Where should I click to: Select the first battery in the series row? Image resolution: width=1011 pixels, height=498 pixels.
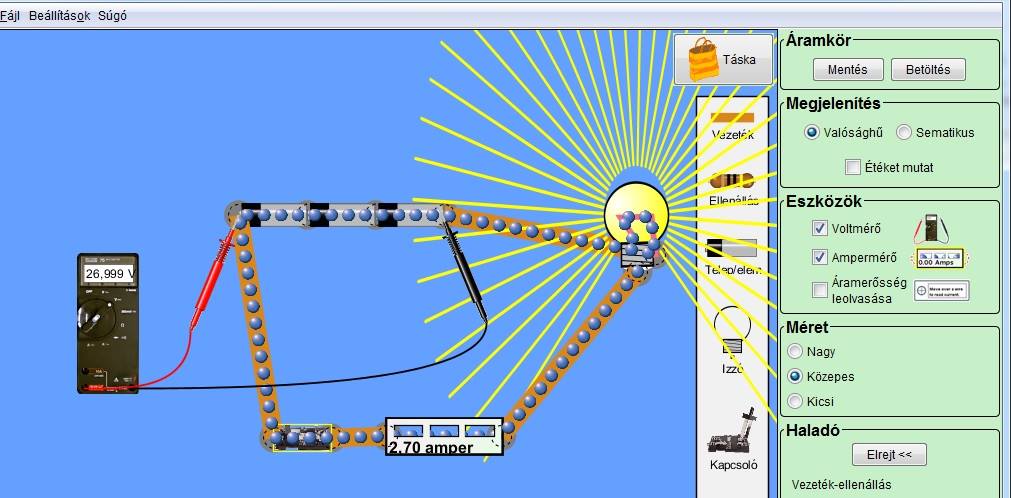273,214
